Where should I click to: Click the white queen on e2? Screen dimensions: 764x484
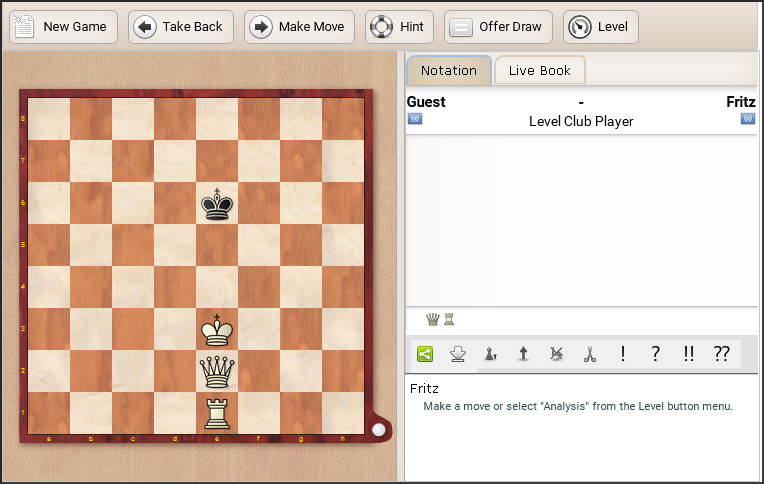coord(217,371)
